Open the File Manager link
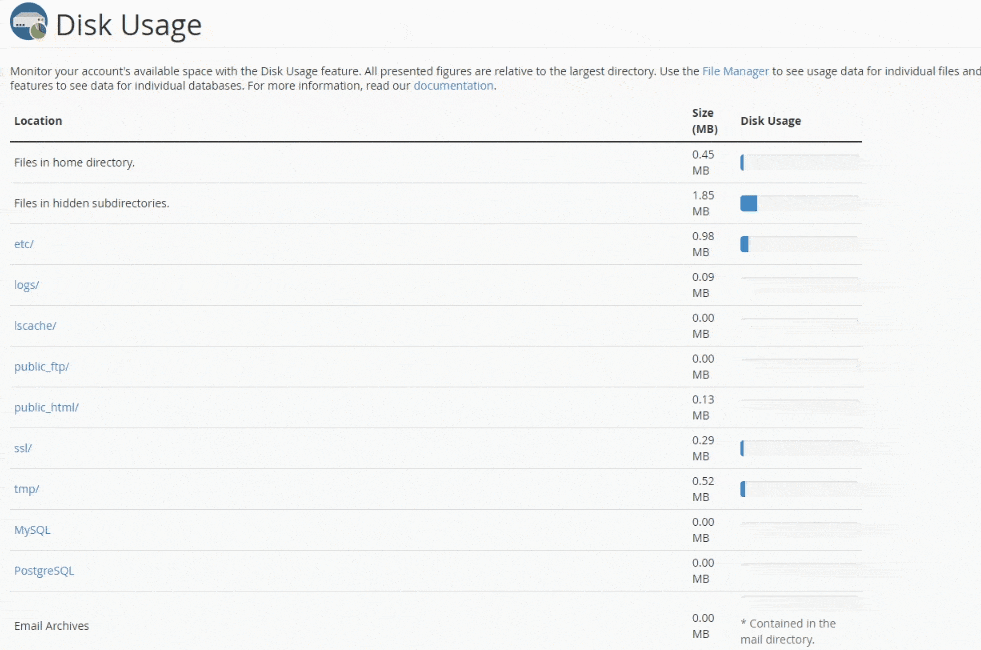Viewport: 981px width, 650px height. (x=735, y=71)
